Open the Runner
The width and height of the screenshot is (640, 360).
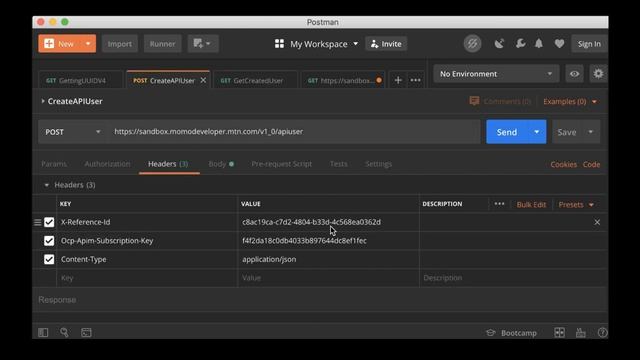pyautogui.click(x=162, y=44)
